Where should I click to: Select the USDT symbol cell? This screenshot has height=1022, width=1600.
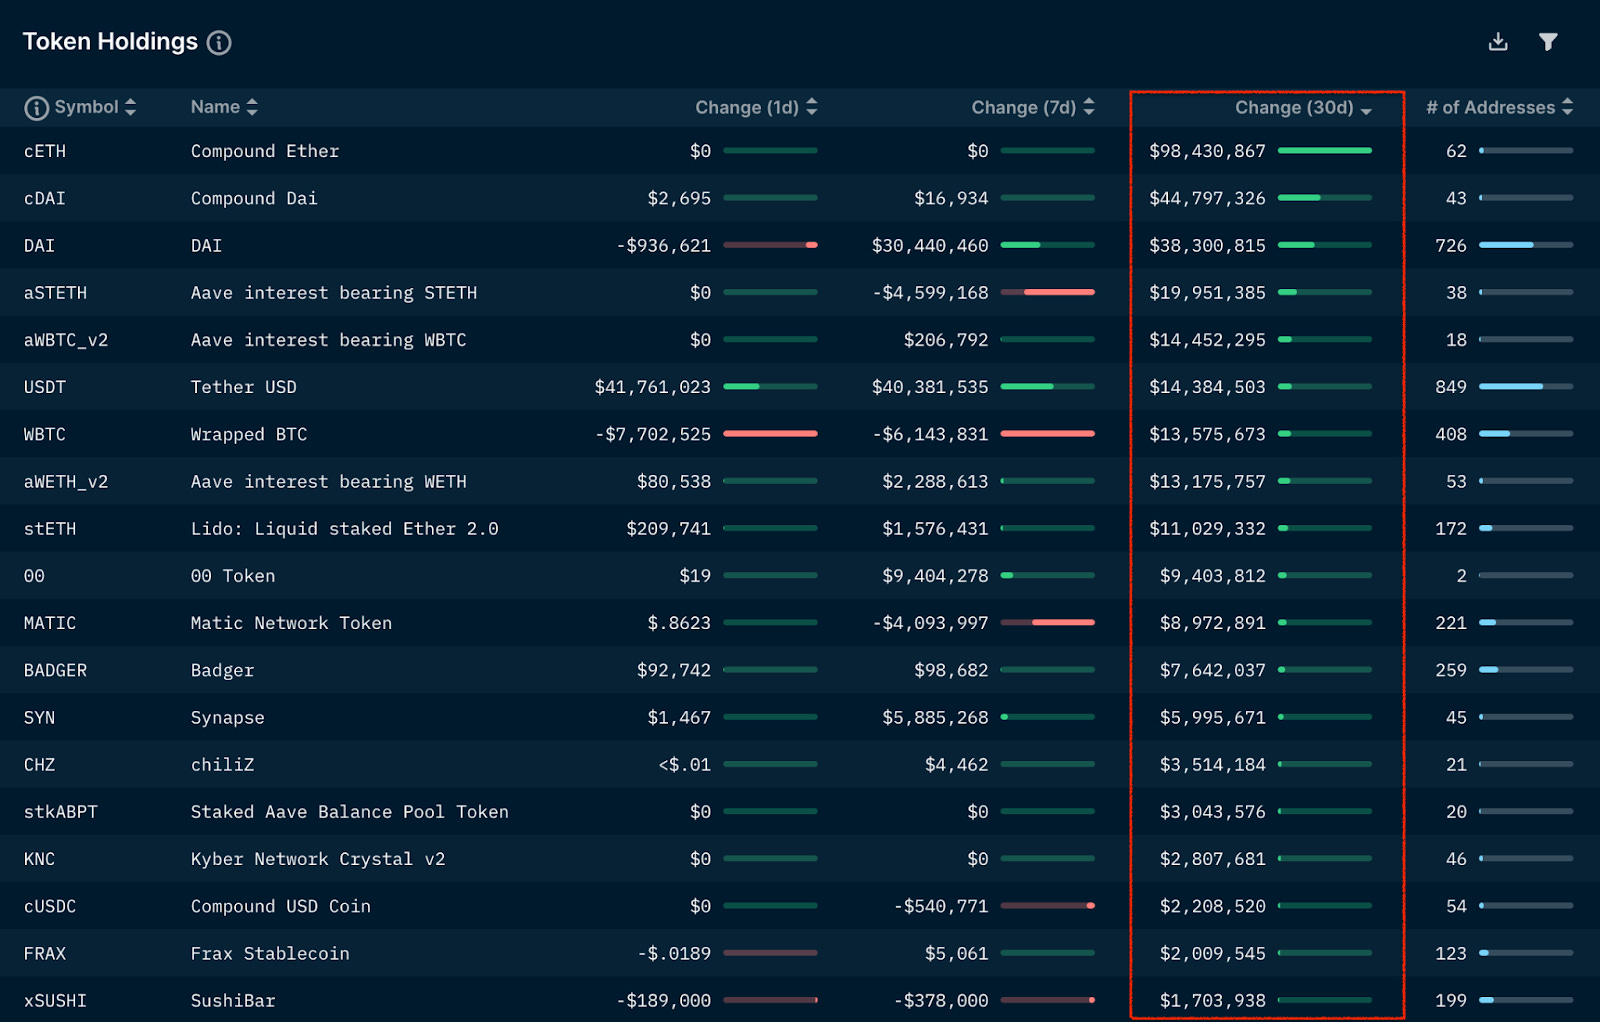45,387
